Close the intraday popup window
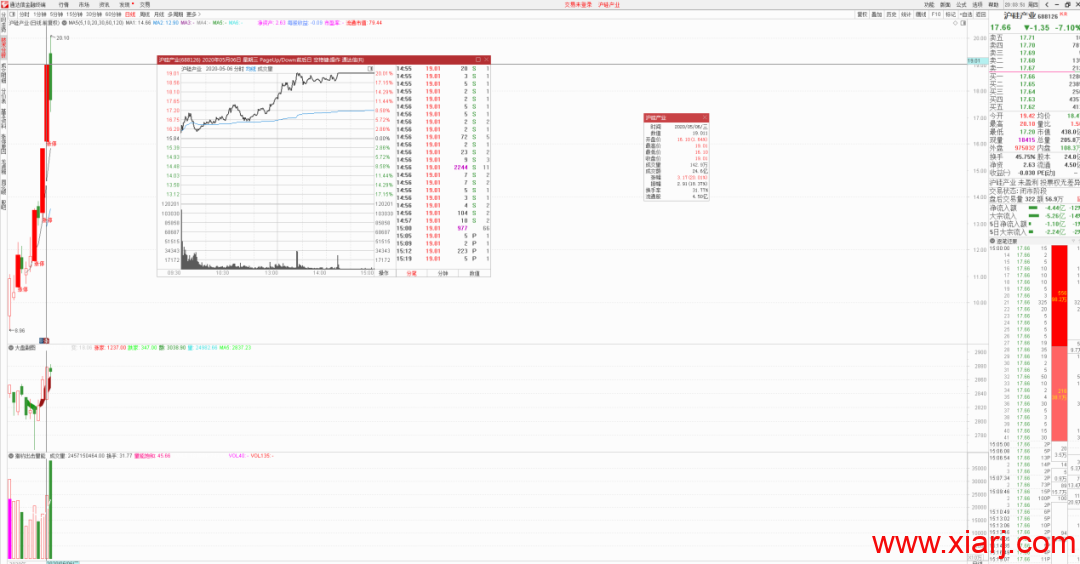The width and height of the screenshot is (1080, 564). [486, 60]
